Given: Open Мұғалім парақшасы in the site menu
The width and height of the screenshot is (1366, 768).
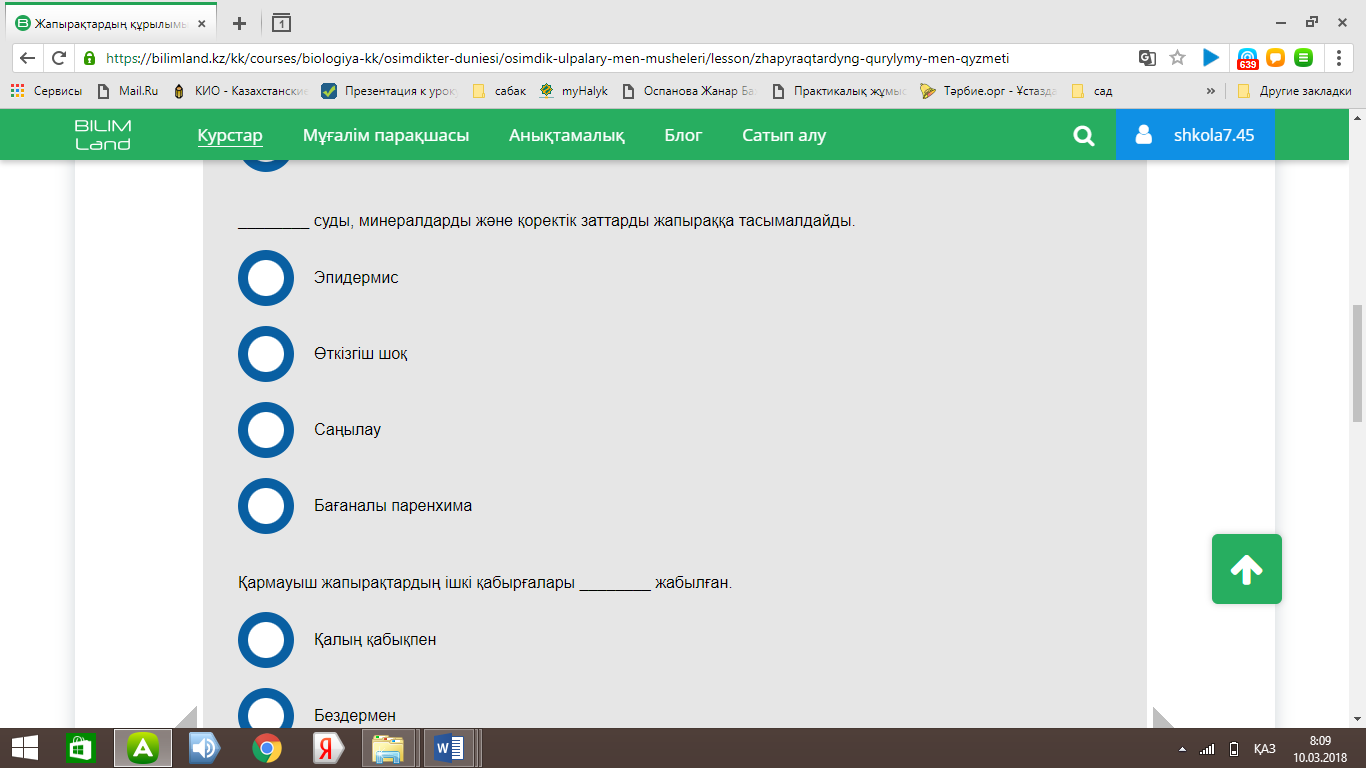Looking at the screenshot, I should (x=386, y=136).
